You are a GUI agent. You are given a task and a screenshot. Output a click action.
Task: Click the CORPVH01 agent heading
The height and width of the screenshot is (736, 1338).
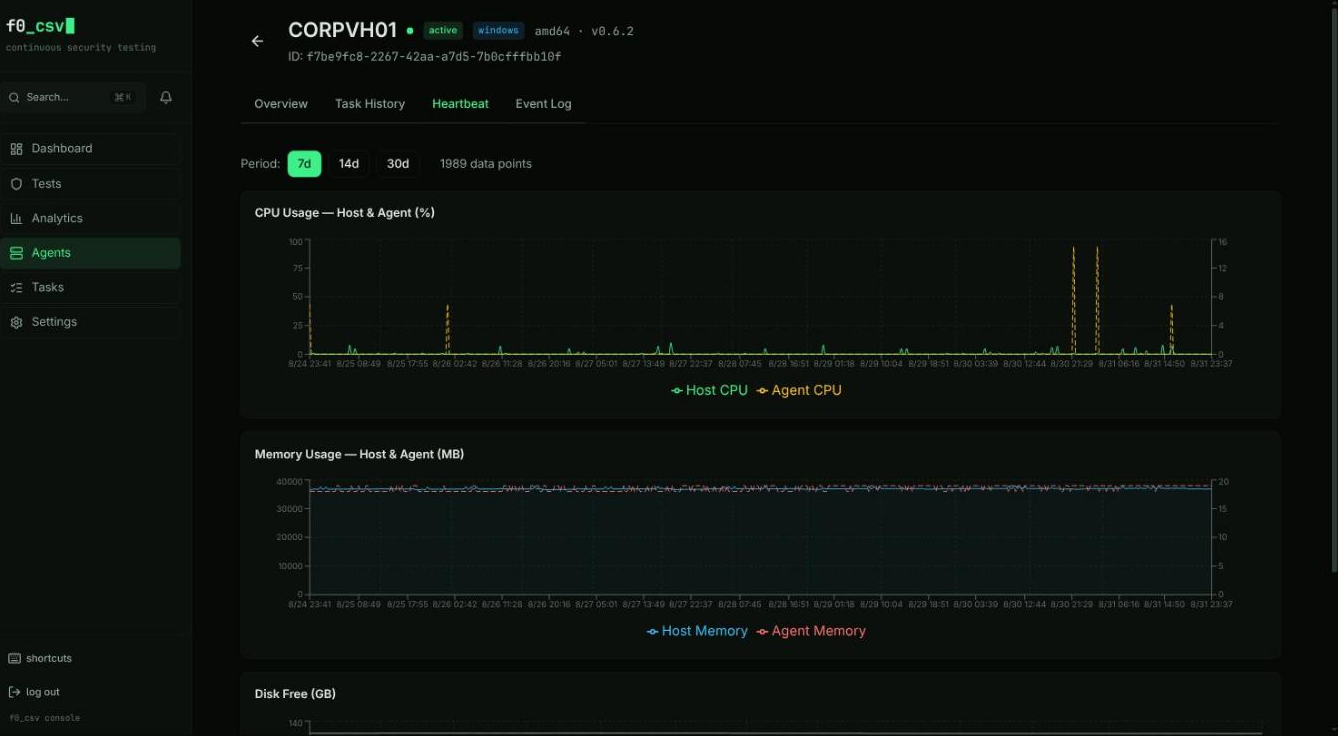pyautogui.click(x=343, y=31)
